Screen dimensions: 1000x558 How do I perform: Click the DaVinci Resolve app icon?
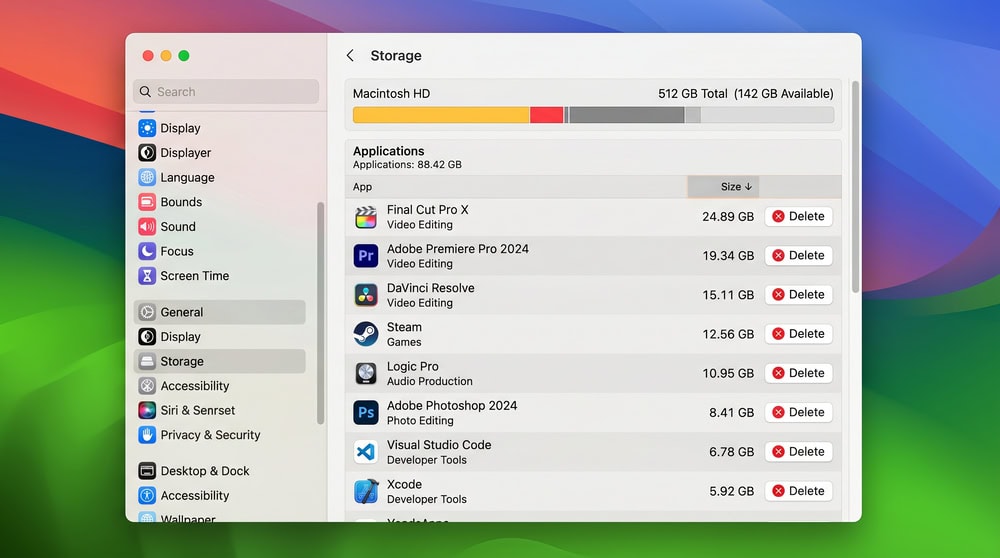pyautogui.click(x=365, y=295)
